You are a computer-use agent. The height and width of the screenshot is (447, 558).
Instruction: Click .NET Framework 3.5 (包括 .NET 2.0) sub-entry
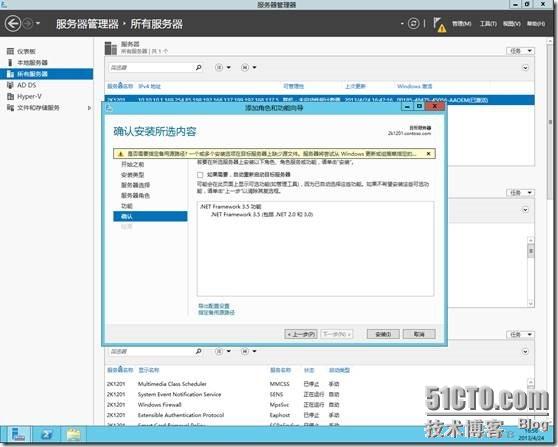(x=262, y=214)
